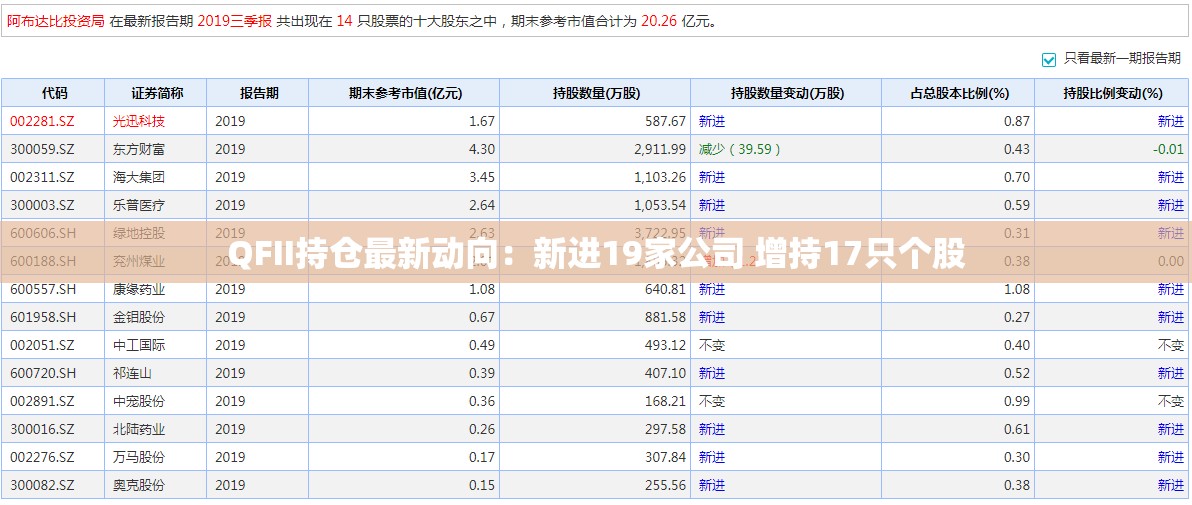
Task: Sort by the 报告期 column header
Action: 258,93
